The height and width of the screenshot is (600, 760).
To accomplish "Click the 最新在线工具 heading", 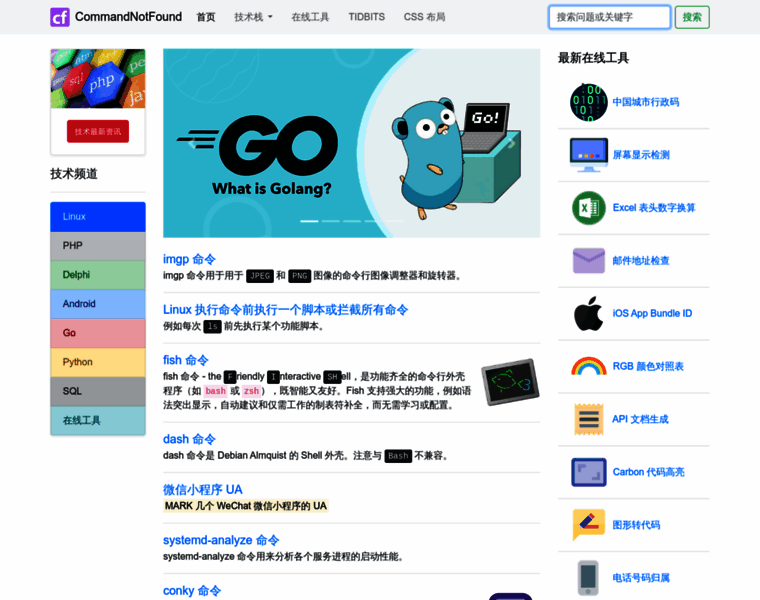I will pos(593,58).
